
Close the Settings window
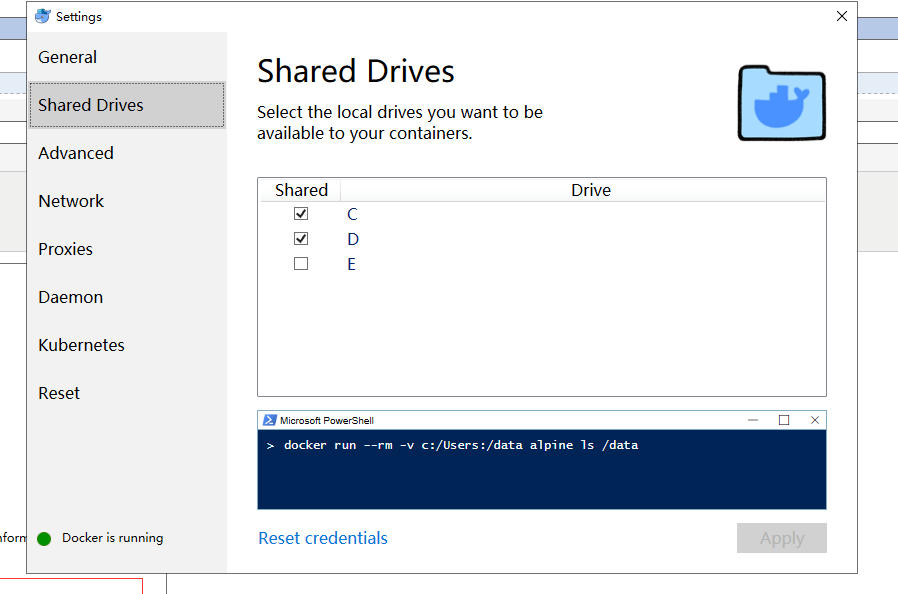pyautogui.click(x=842, y=16)
